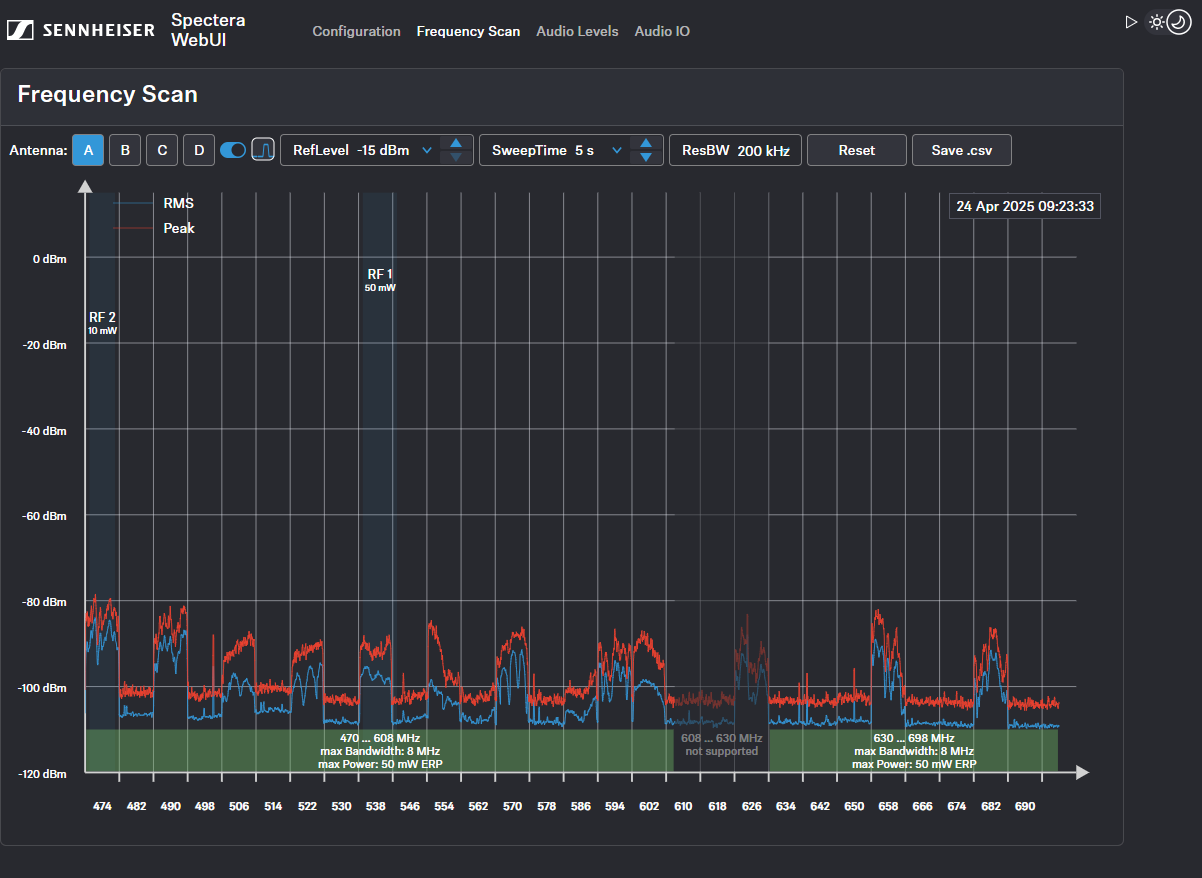
Task: Go to the Audio Levels tab
Action: 577,31
